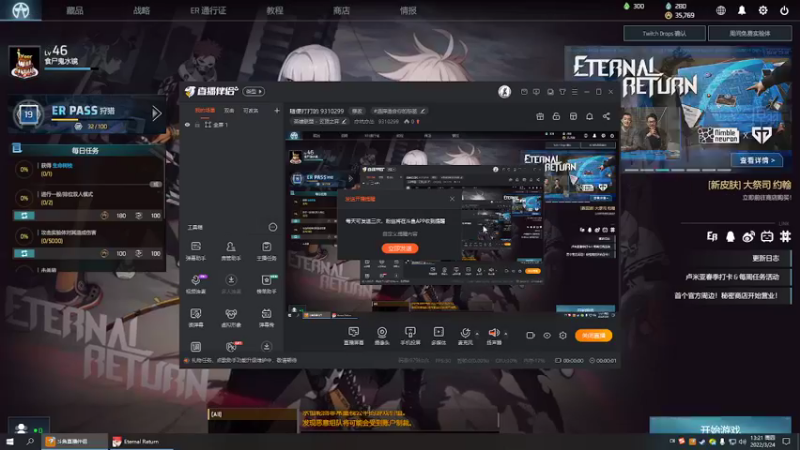
Task: Click the orange stop streaming button
Action: click(593, 335)
